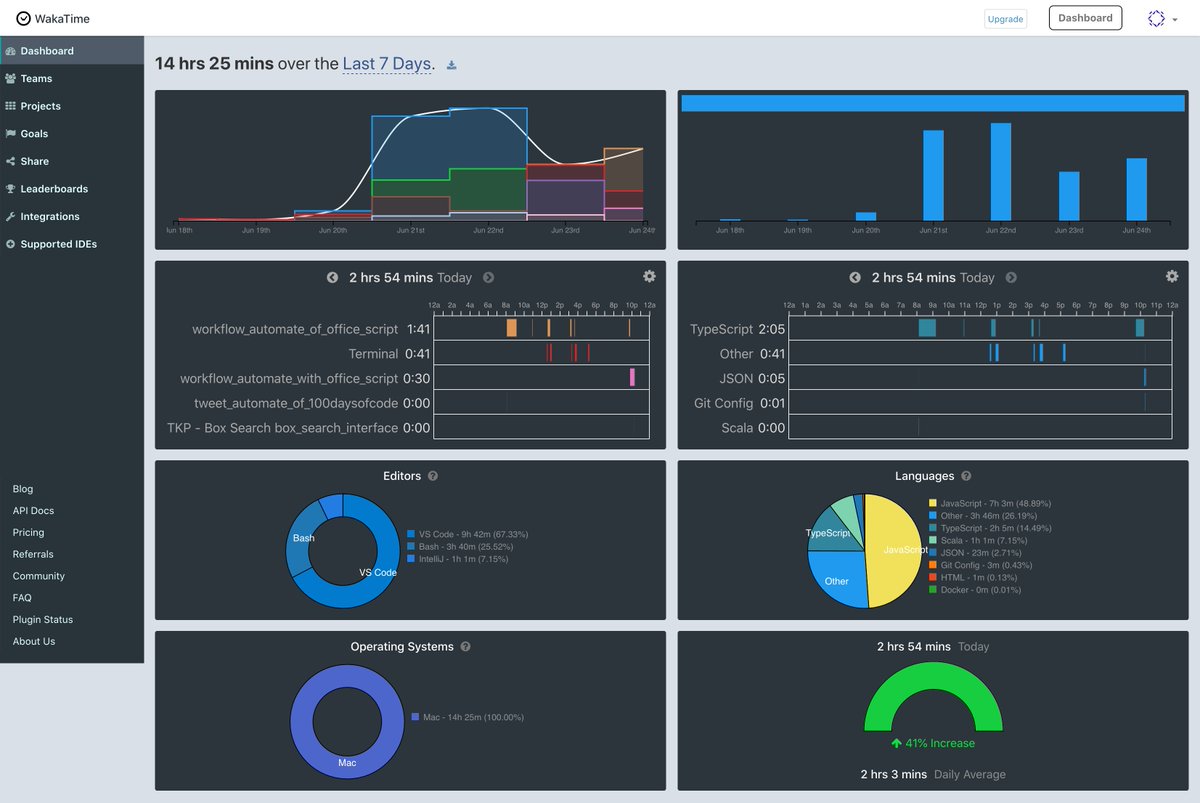This screenshot has width=1200, height=803.
Task: Open settings gear in languages timeline panel
Action: tap(1172, 276)
